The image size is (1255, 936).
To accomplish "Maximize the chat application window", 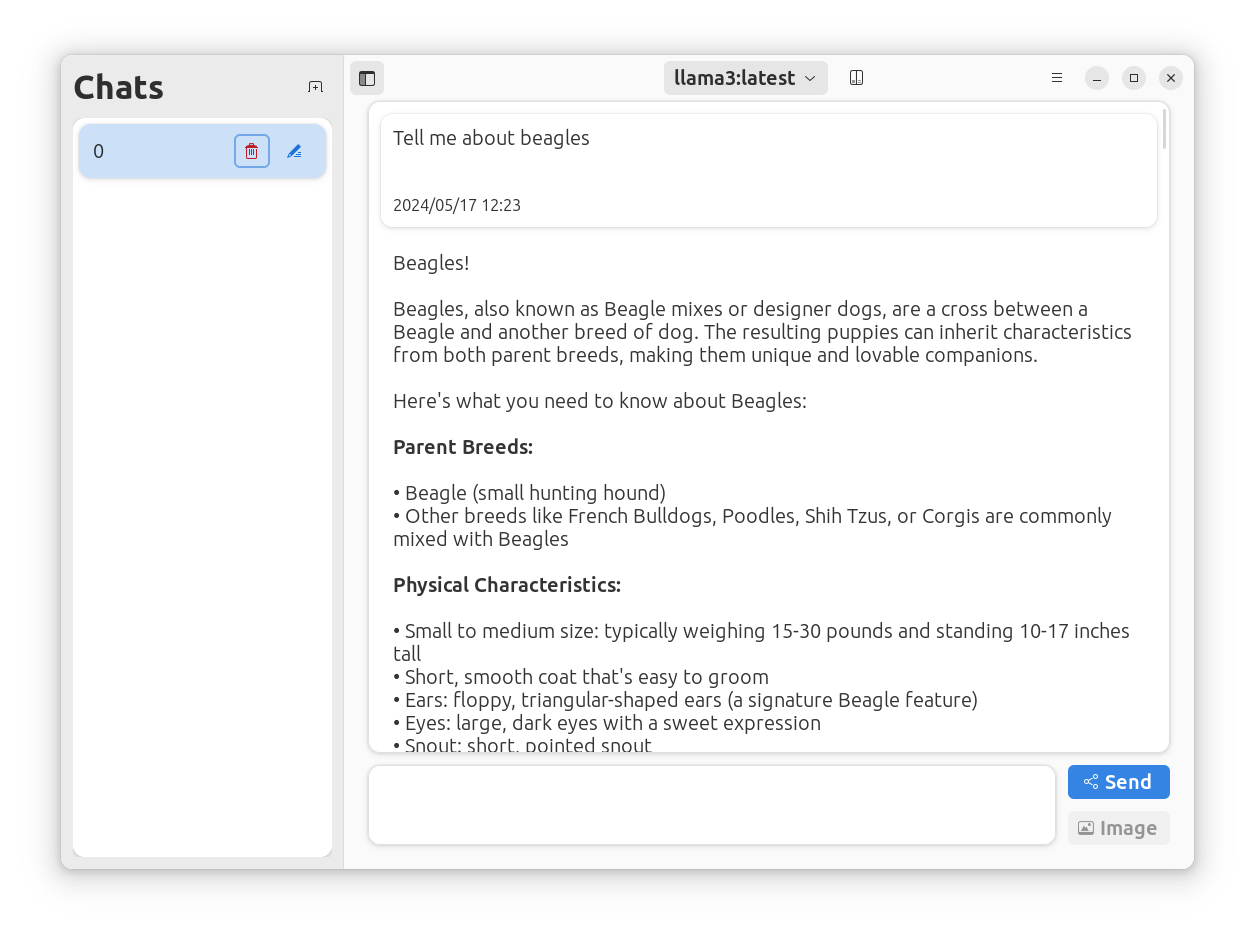I will [x=1134, y=78].
